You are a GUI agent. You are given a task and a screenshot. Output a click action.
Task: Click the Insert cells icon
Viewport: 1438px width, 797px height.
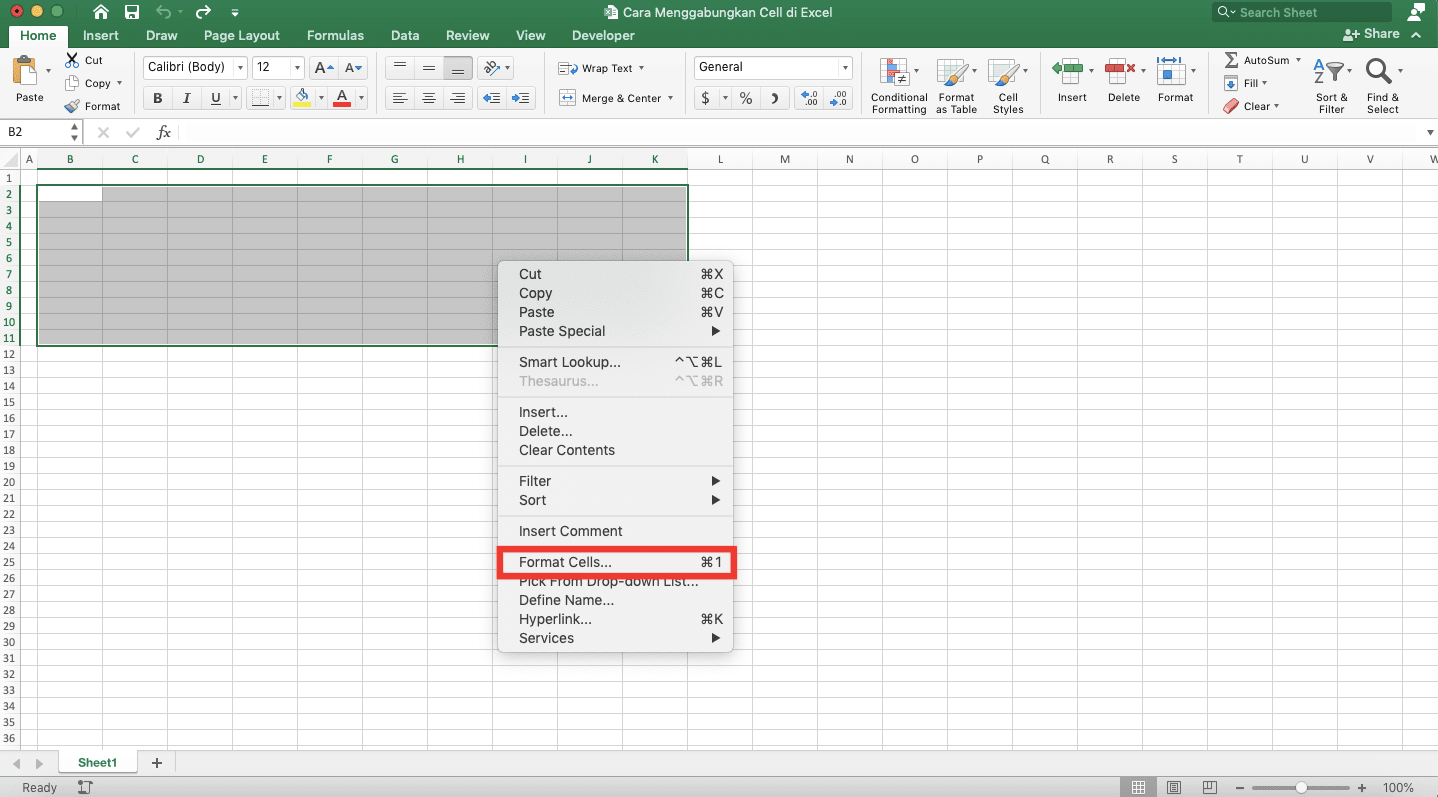[x=1068, y=72]
